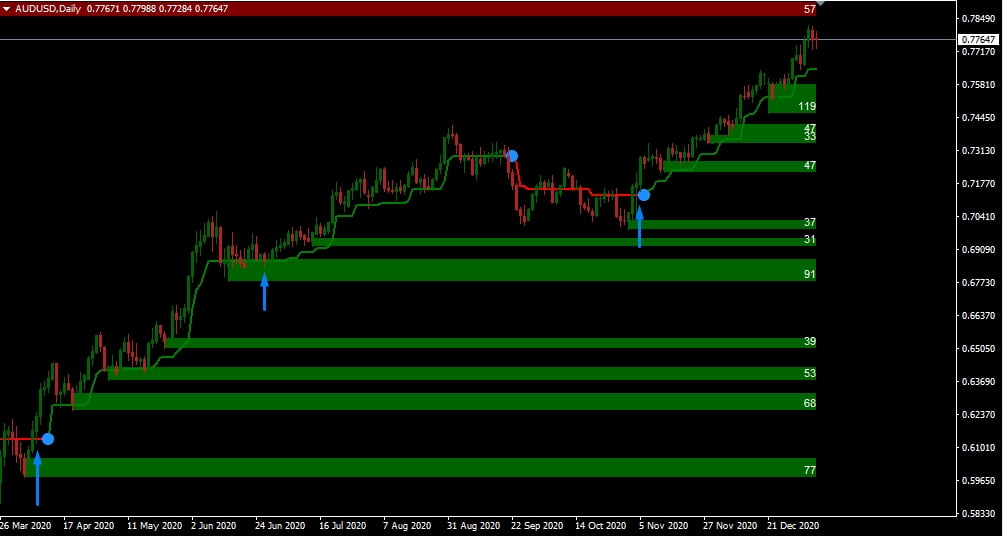This screenshot has width=1003, height=536.
Task: Click the 0.59650 price axis label
Action: pos(979,481)
